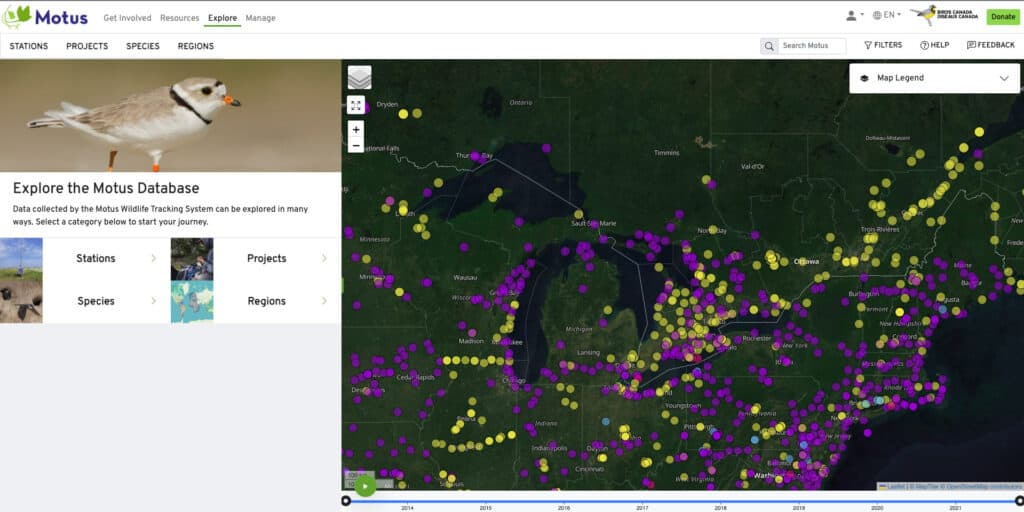This screenshot has height=512, width=1024.
Task: Toggle fullscreen map view
Action: click(356, 105)
